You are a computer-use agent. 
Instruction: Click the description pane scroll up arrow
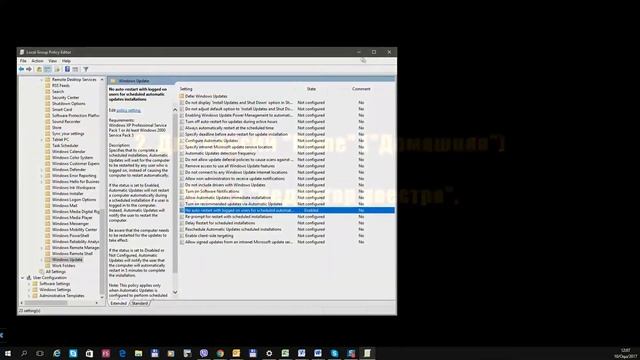tap(175, 110)
